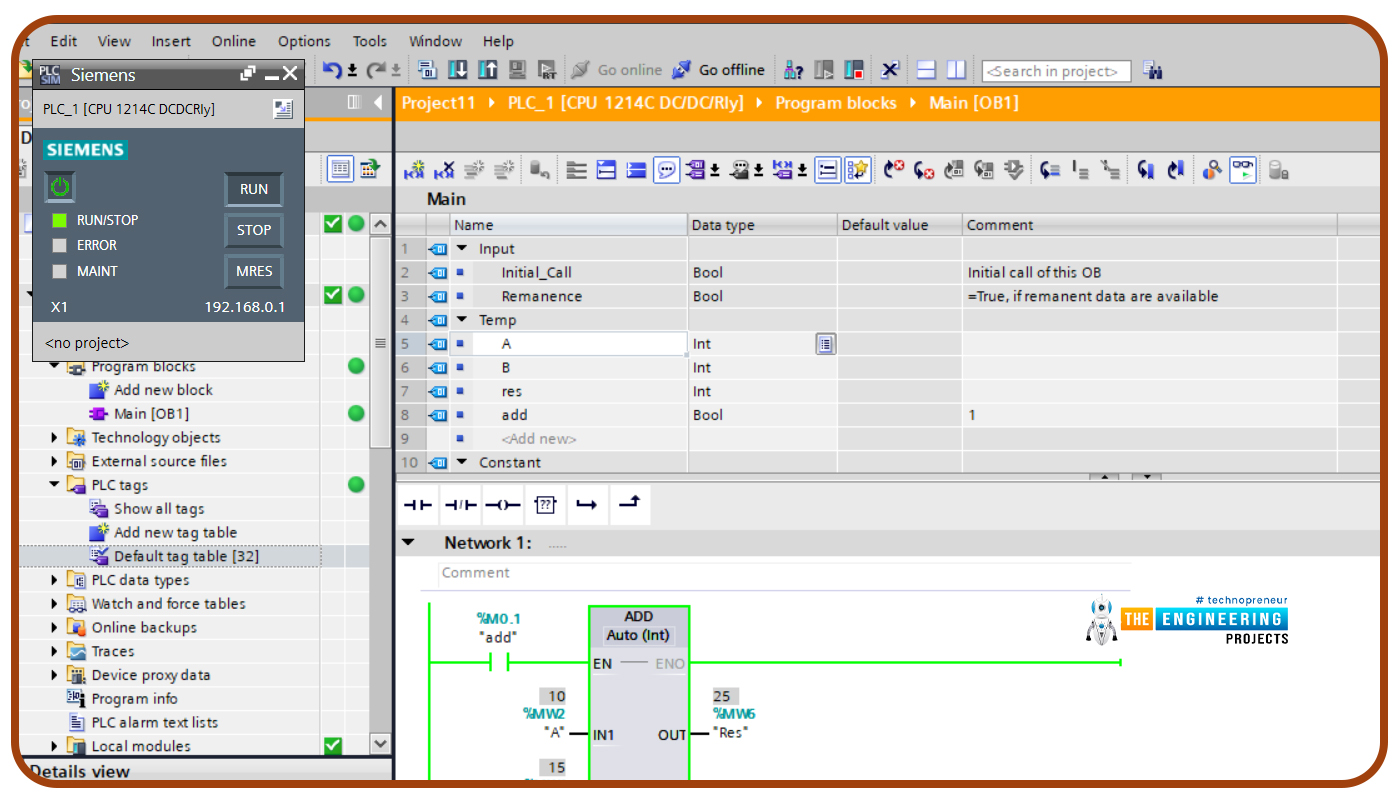The image size is (1394, 796).
Task: Insert a normally open contact
Action: pyautogui.click(x=418, y=505)
